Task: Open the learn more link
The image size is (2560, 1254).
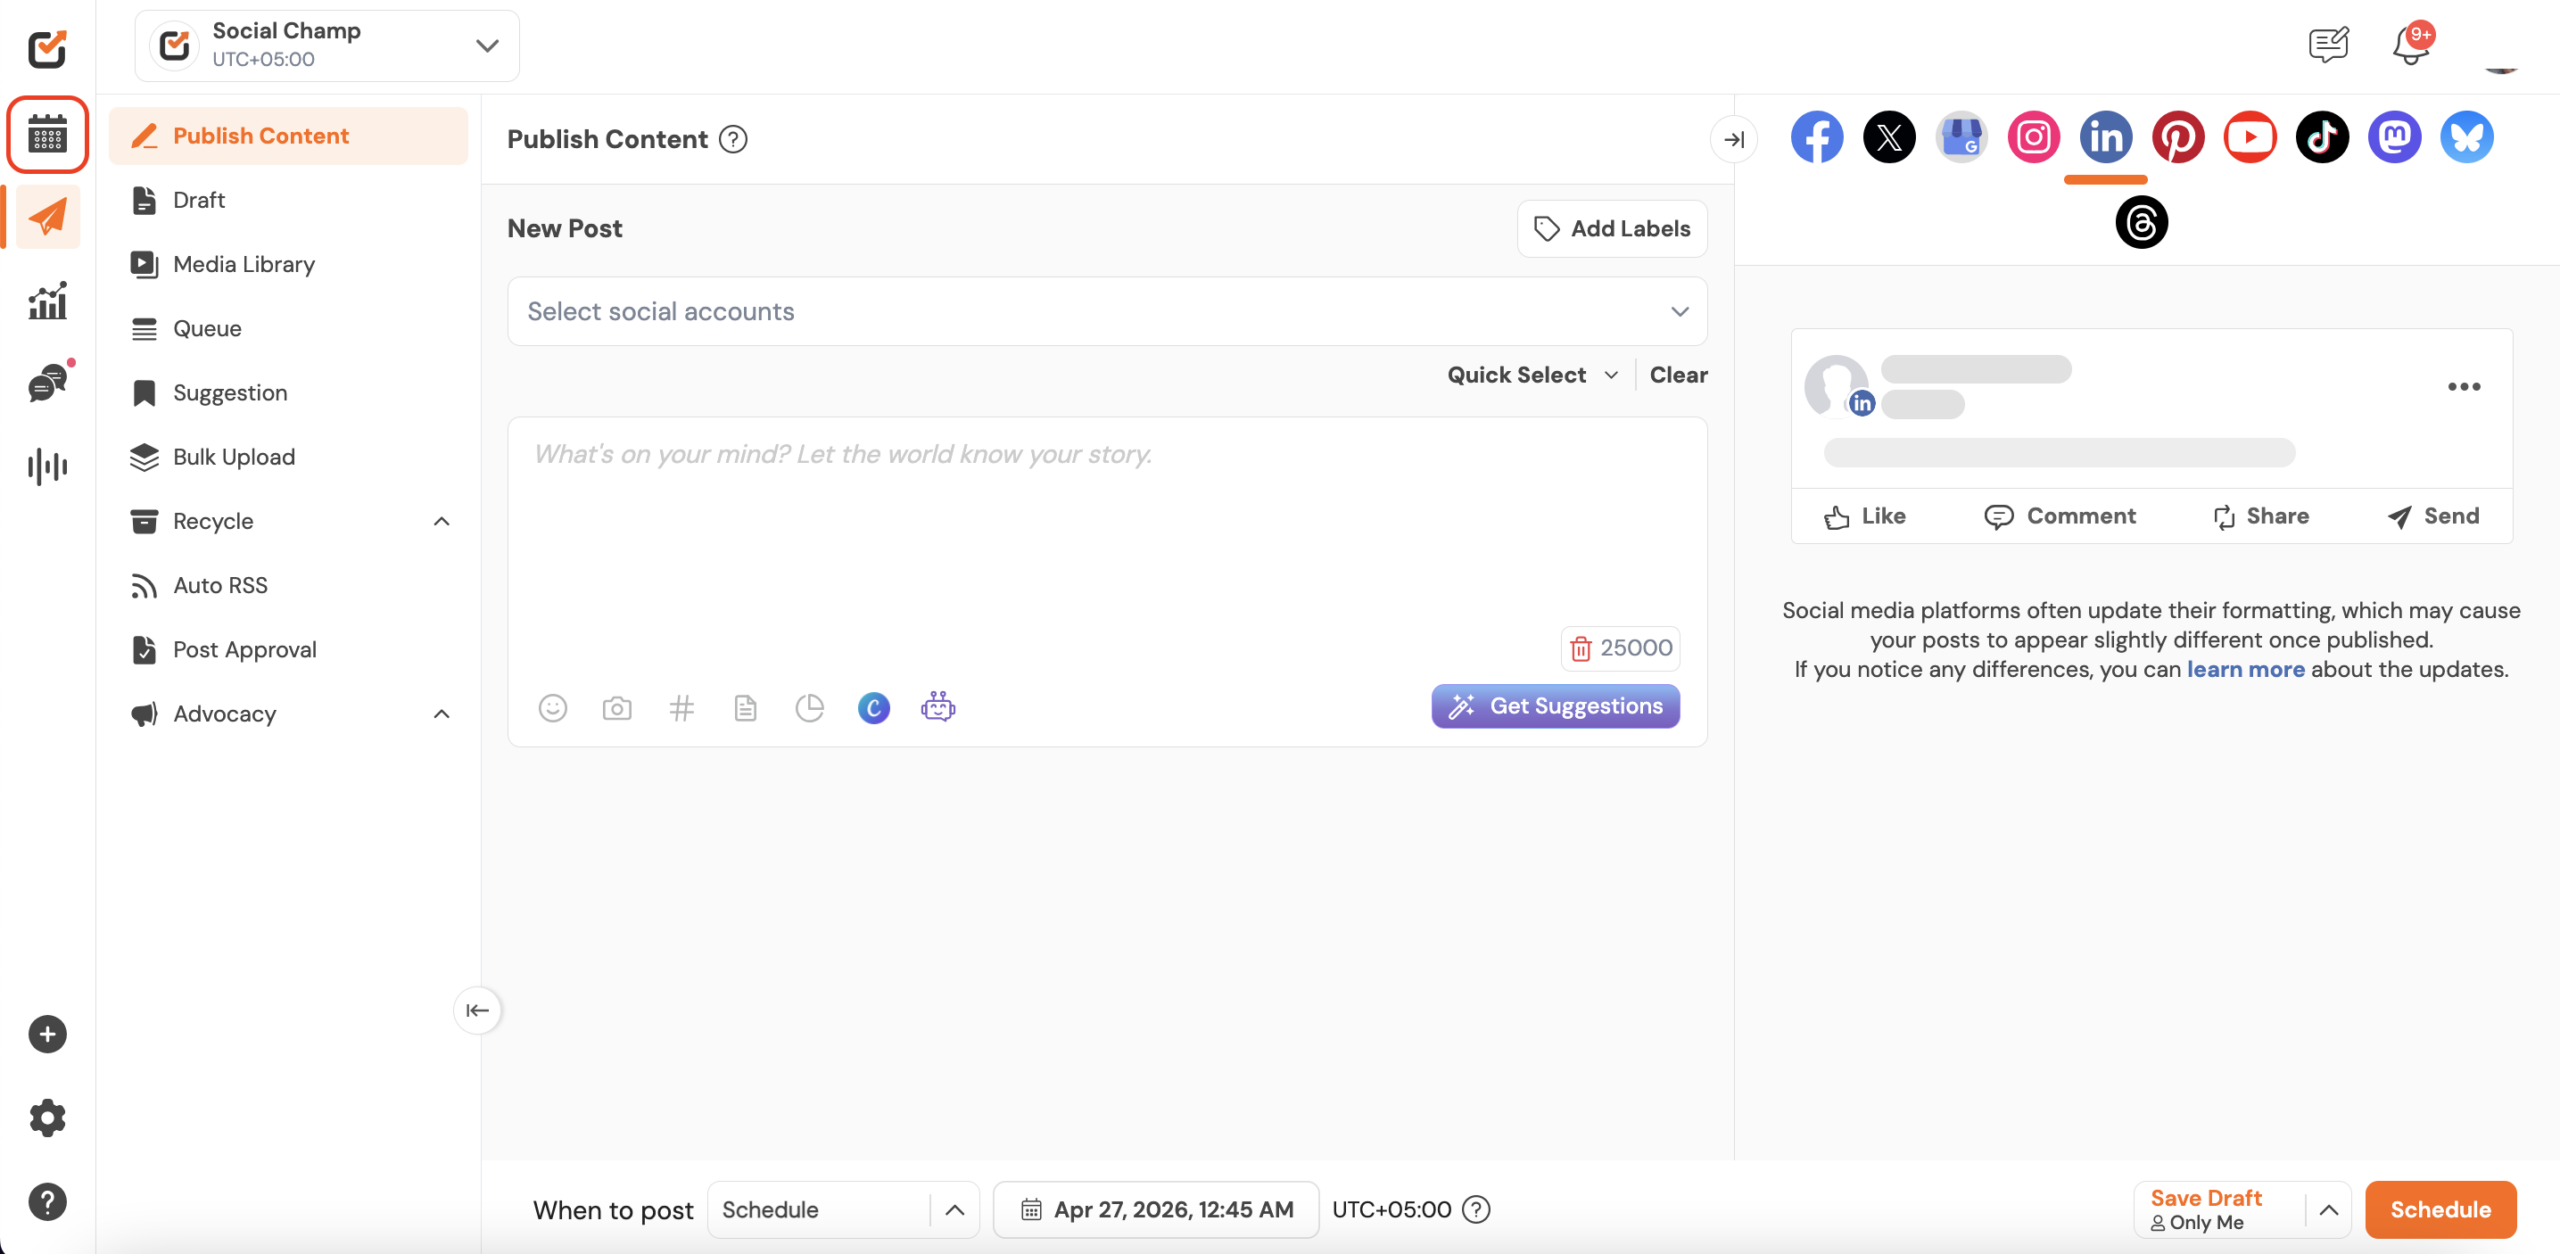Action: click(x=2245, y=669)
